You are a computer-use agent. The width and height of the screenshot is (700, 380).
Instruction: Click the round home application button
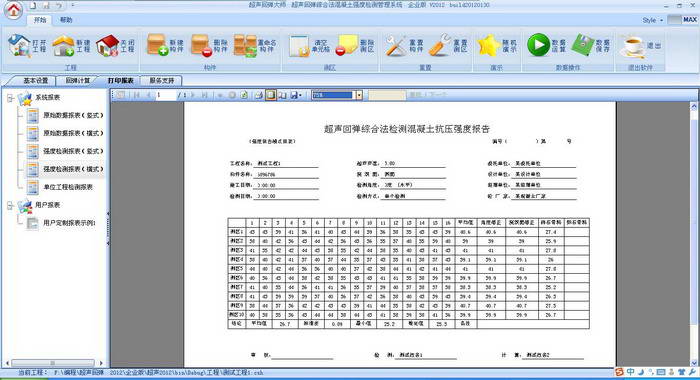click(x=13, y=10)
